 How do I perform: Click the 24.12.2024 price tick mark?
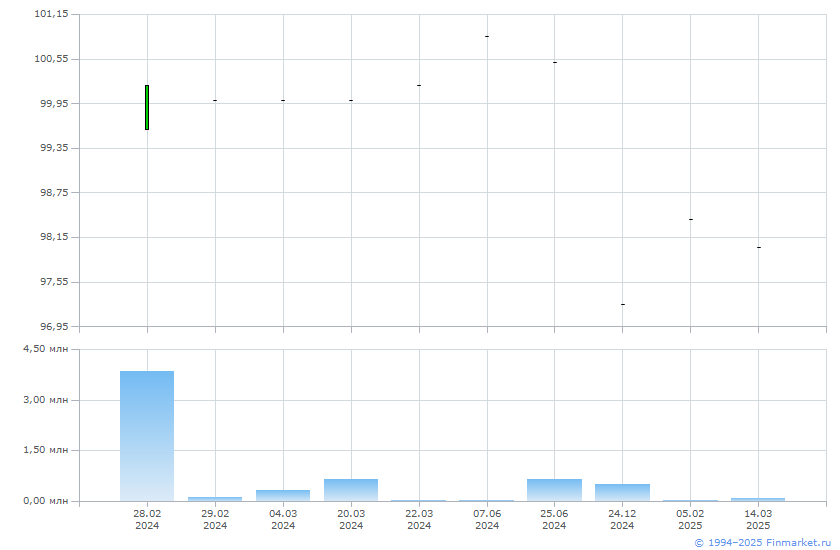pos(622,304)
